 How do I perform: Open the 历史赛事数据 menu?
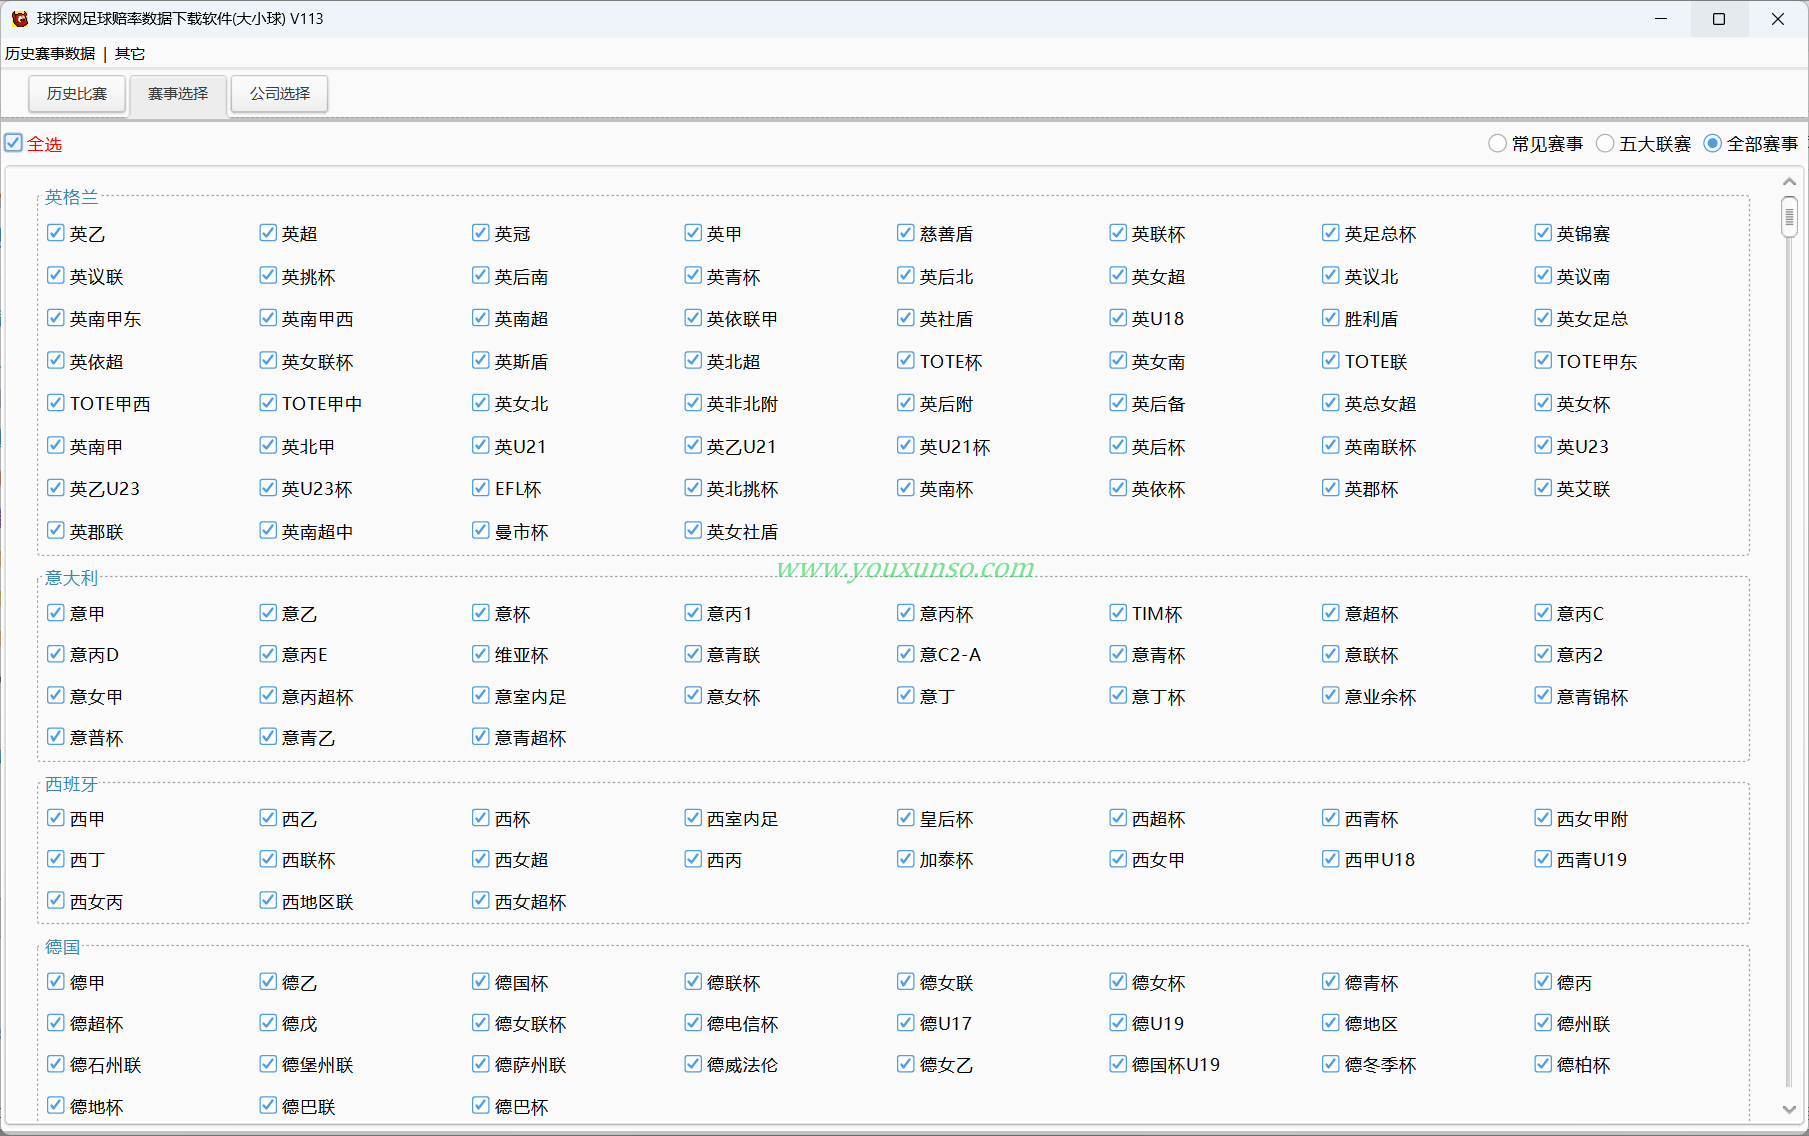(x=50, y=54)
